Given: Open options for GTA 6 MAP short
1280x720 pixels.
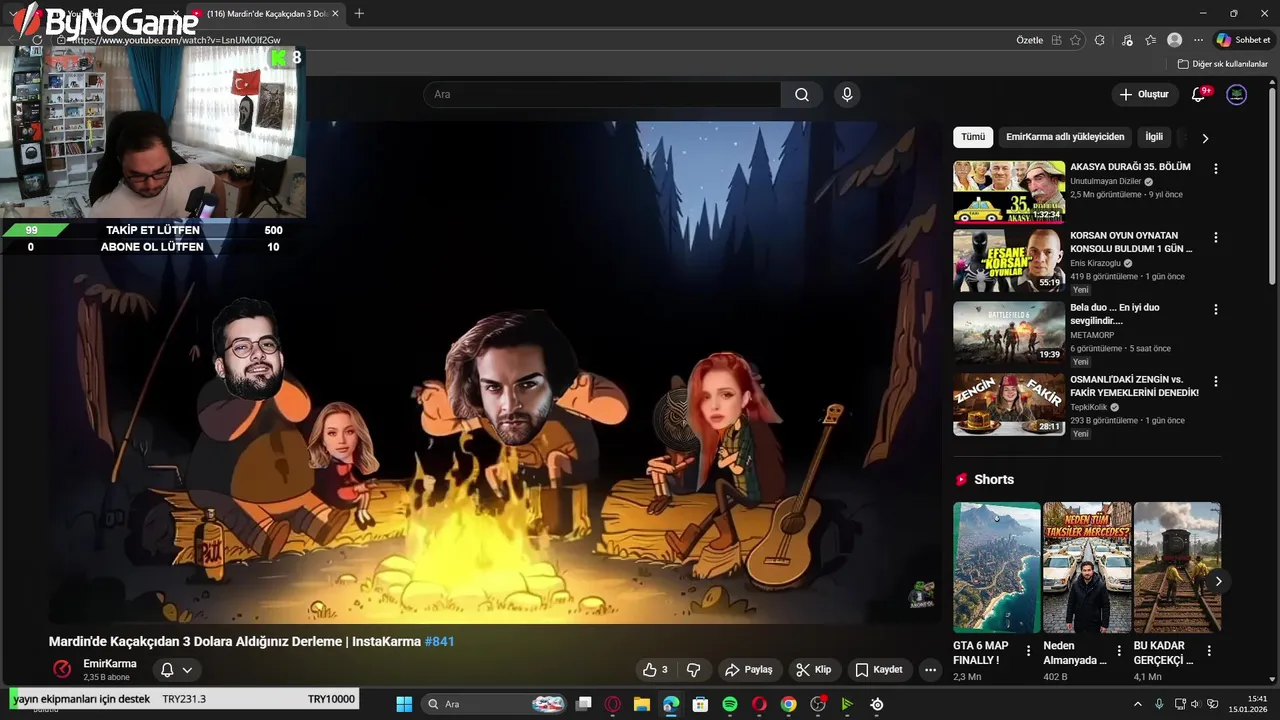Looking at the screenshot, I should pyautogui.click(x=1028, y=651).
